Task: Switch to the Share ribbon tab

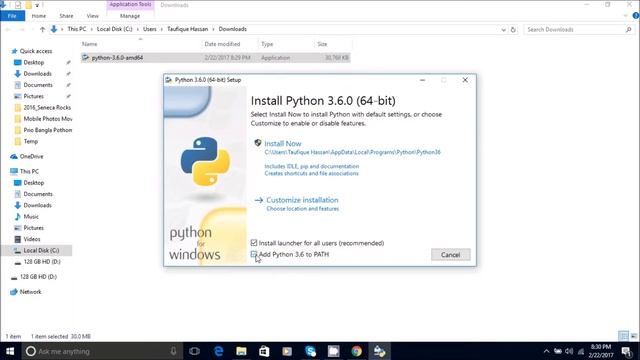Action: [66, 16]
